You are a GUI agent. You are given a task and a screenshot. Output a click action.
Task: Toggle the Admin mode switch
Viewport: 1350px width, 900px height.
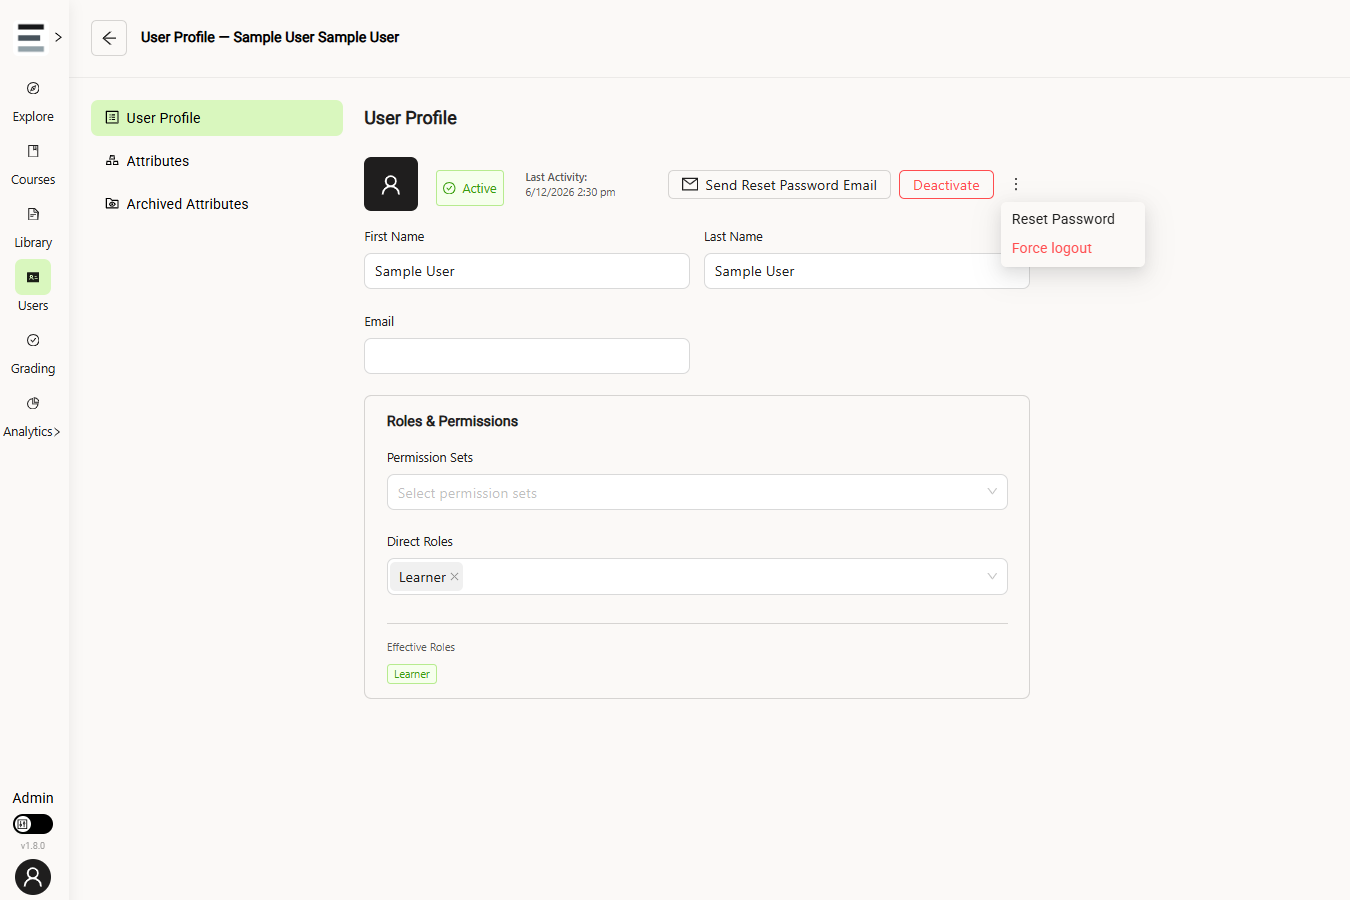coord(33,824)
